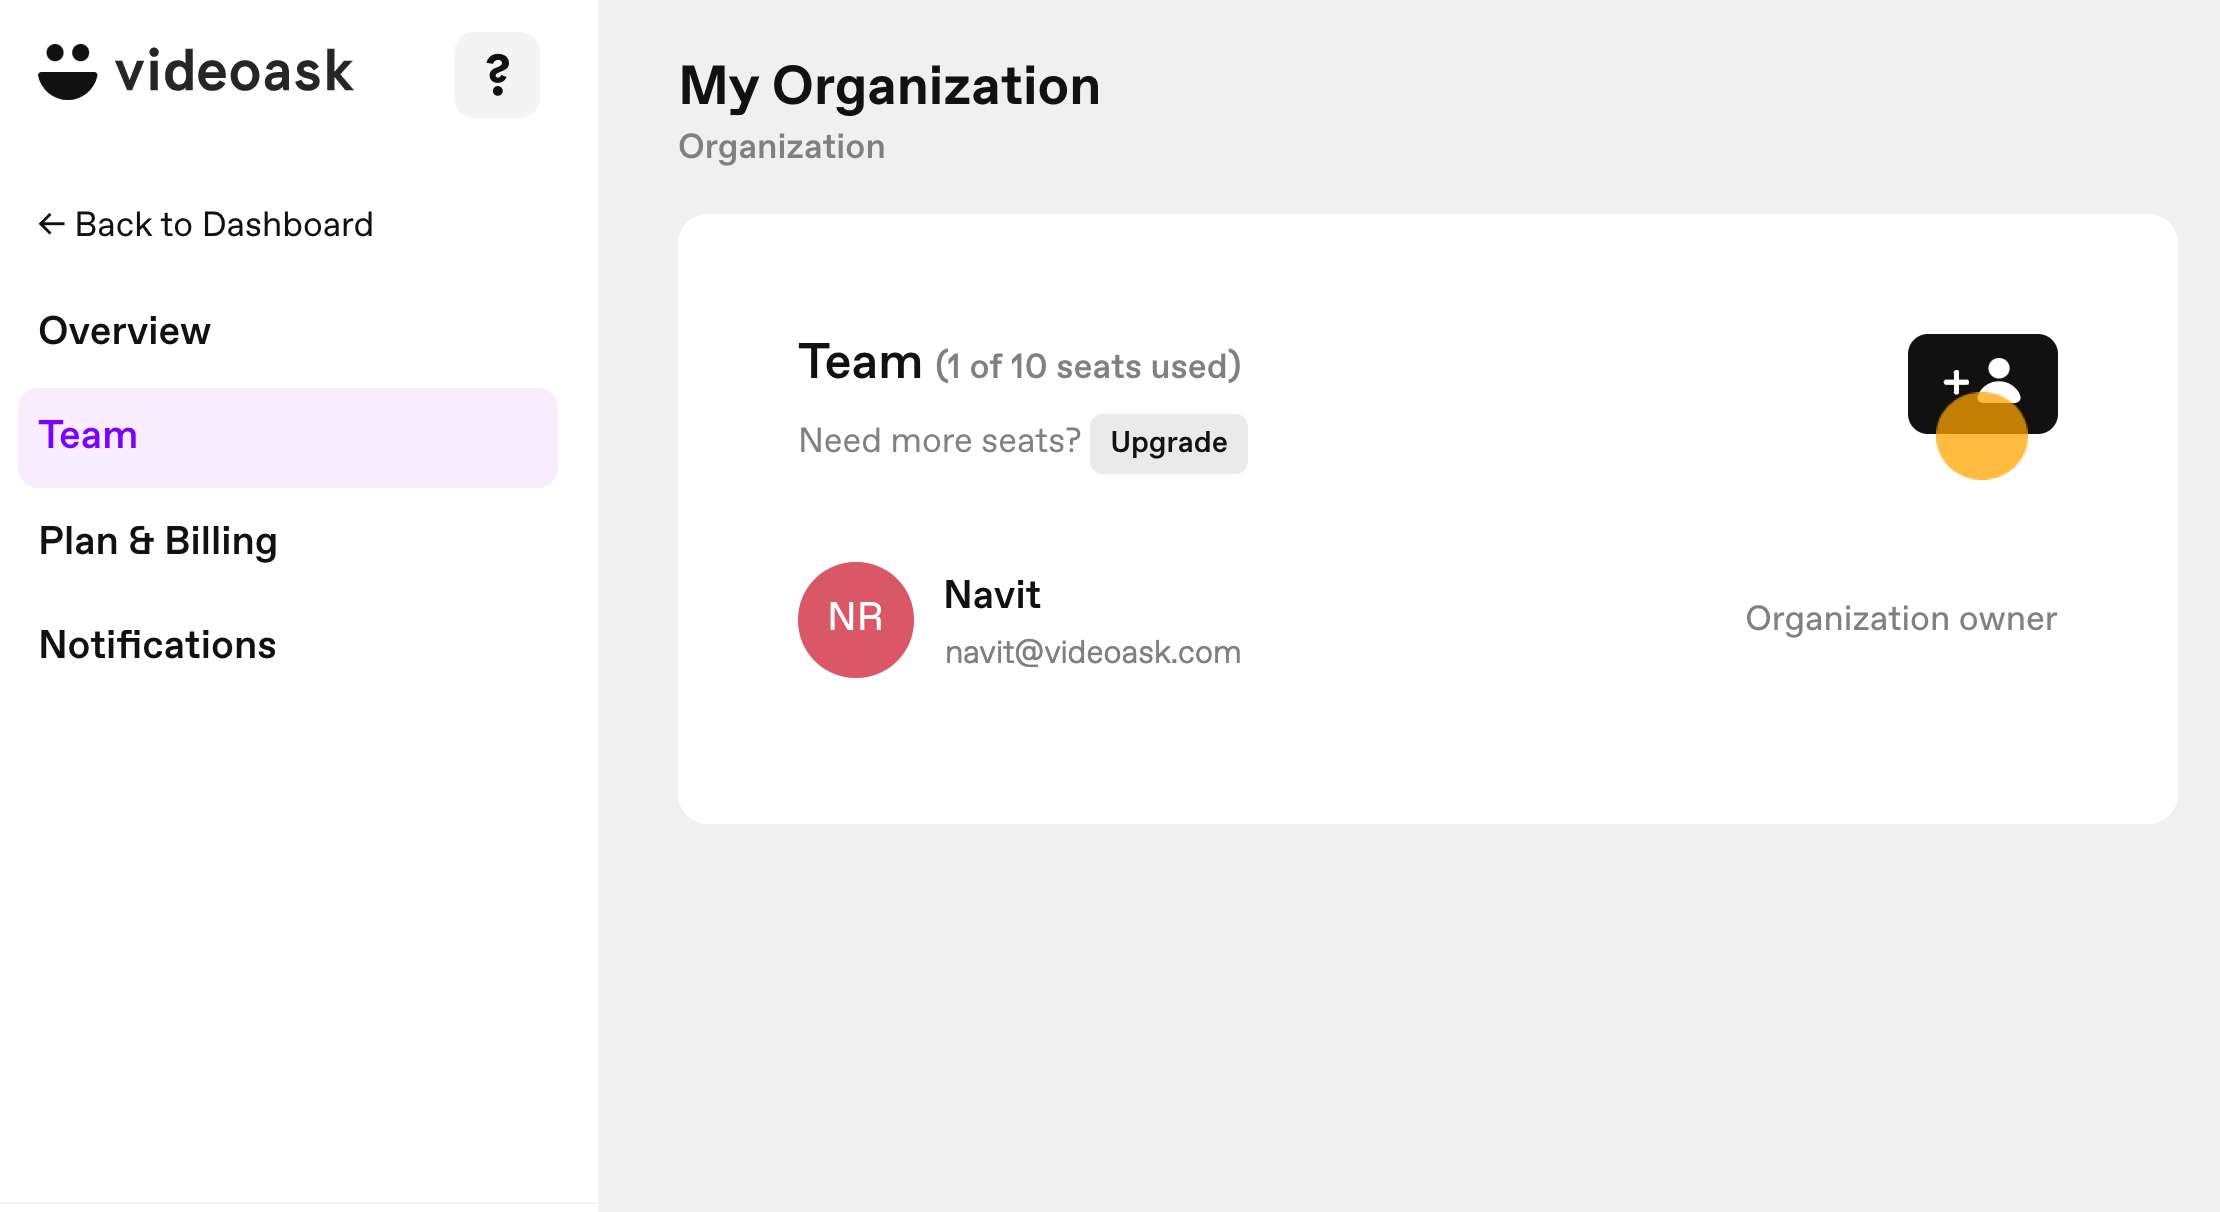Open the help question mark button
This screenshot has width=2220, height=1212.
point(497,75)
